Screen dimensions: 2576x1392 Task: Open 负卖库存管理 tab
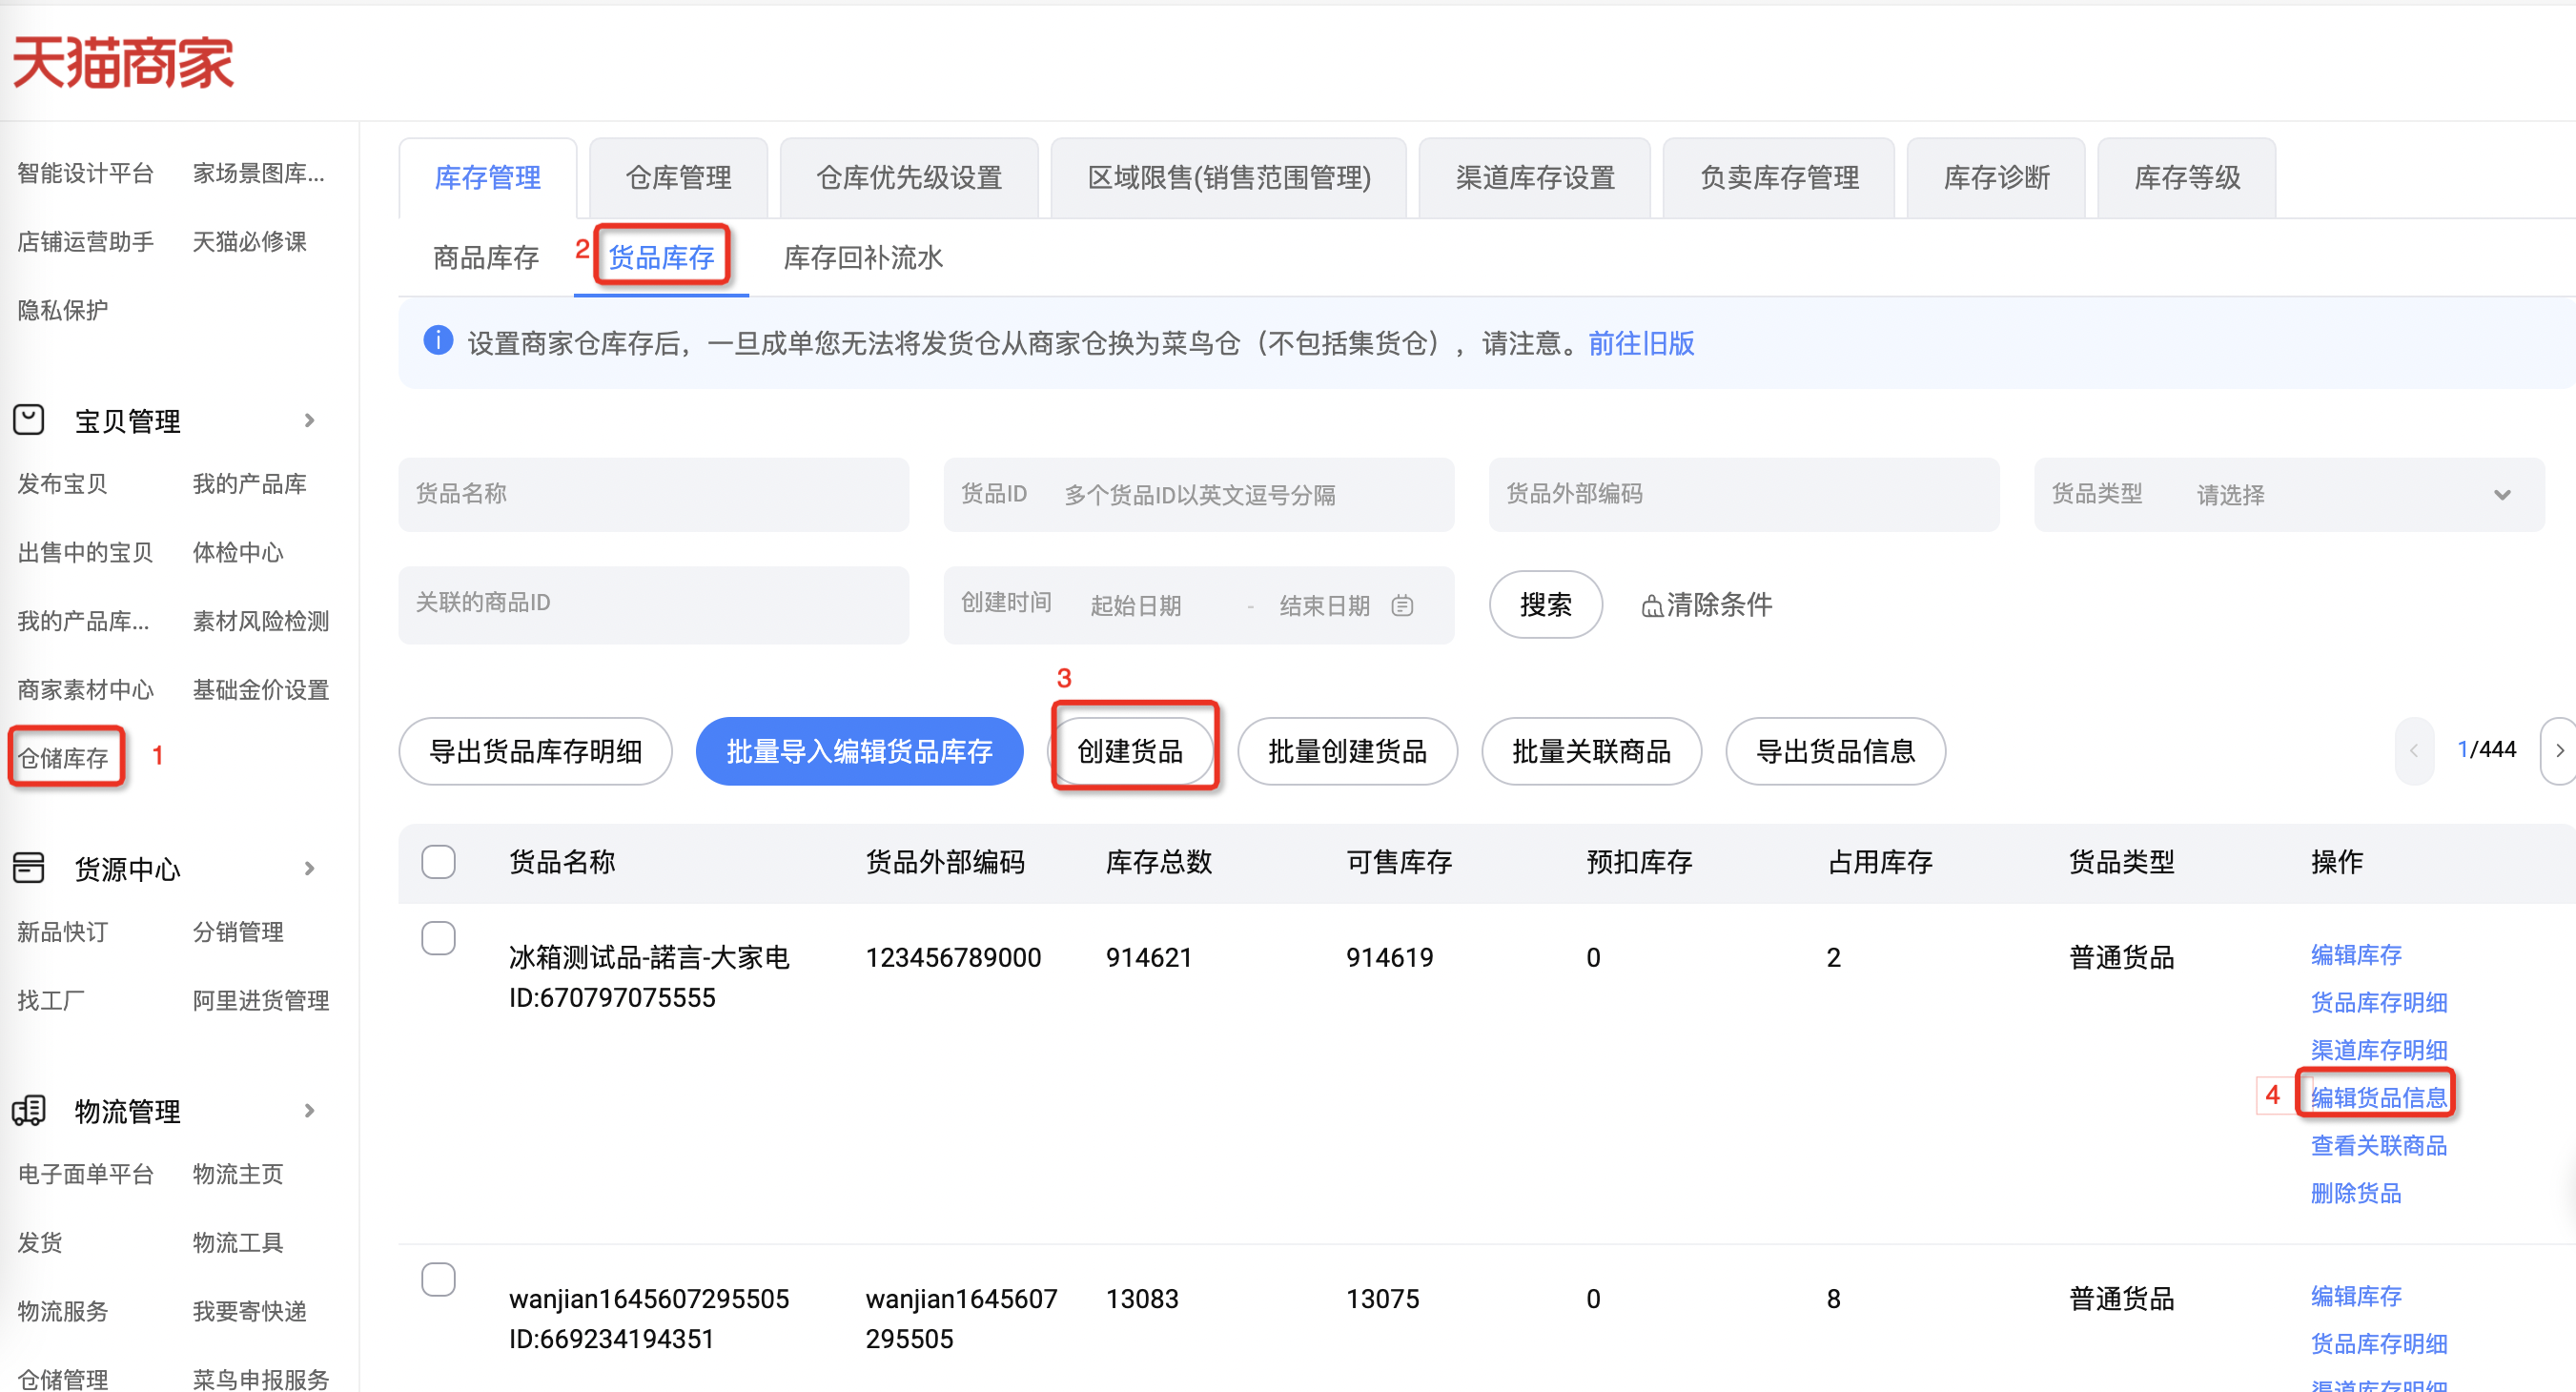pos(1779,178)
